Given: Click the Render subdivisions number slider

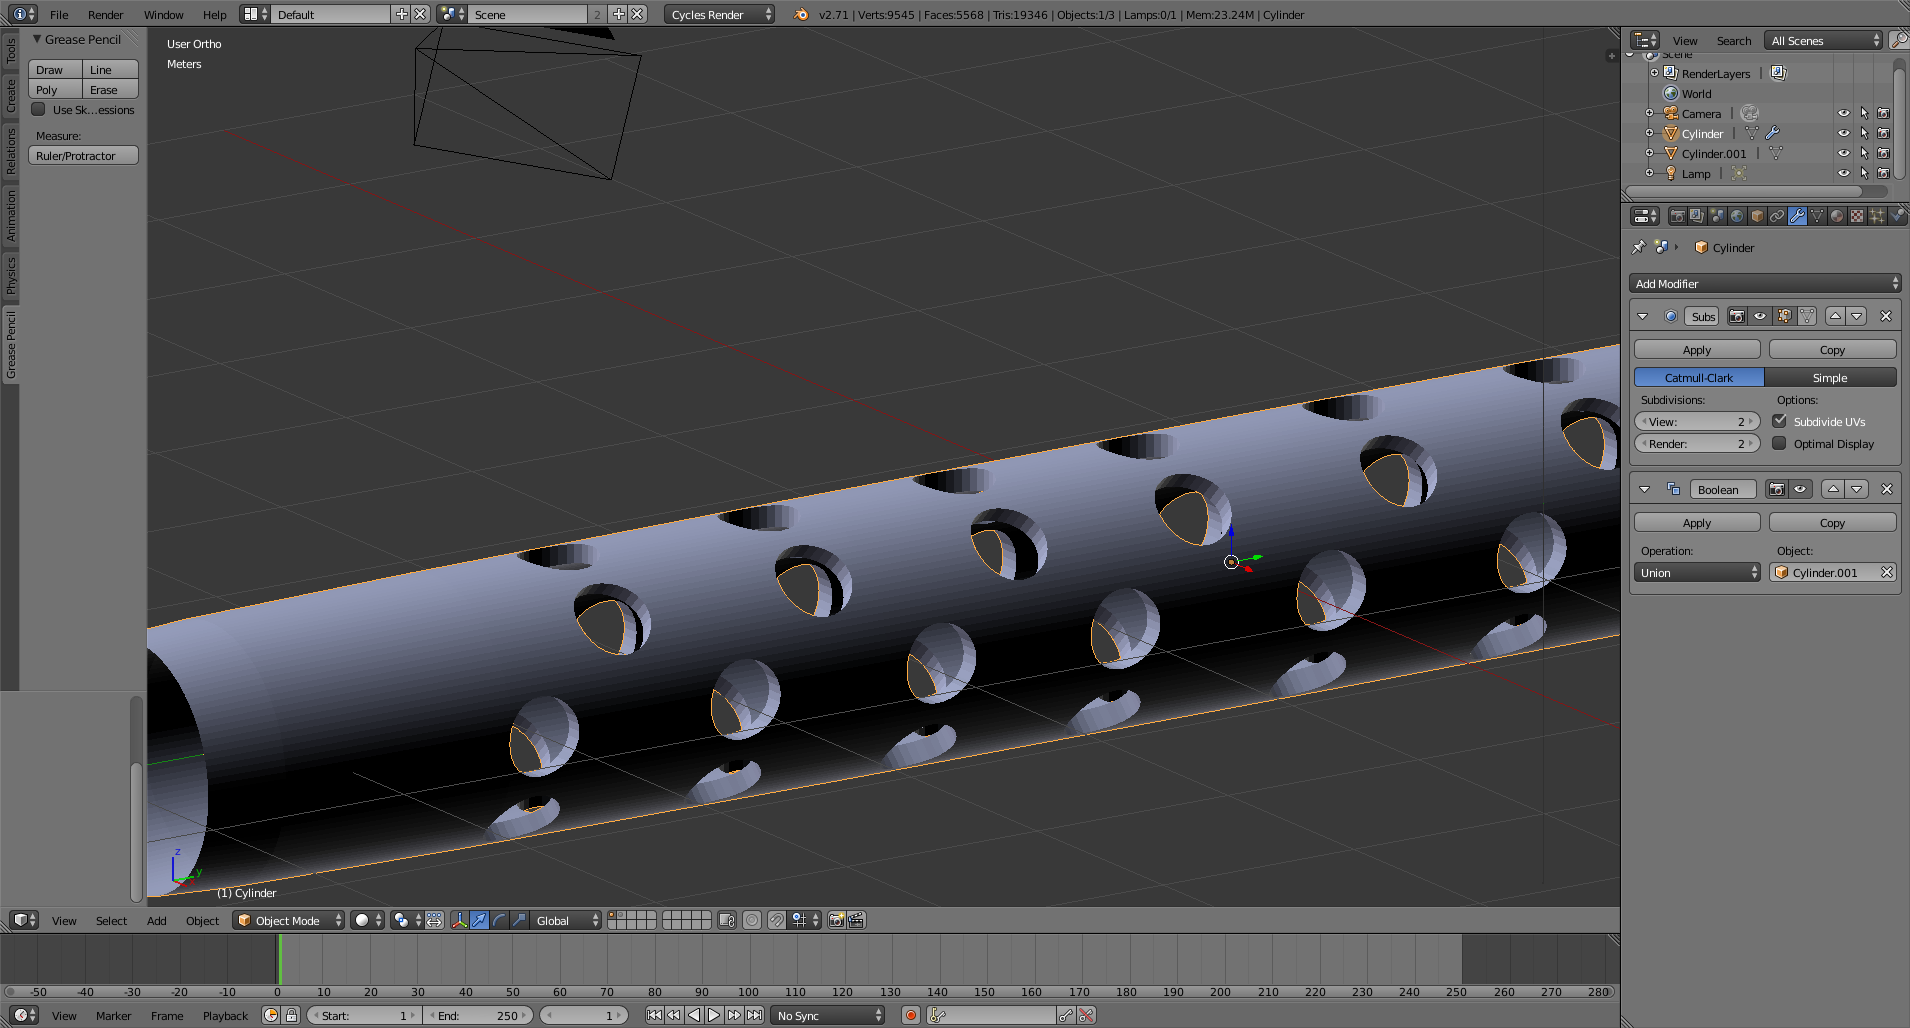Looking at the screenshot, I should pyautogui.click(x=1697, y=443).
